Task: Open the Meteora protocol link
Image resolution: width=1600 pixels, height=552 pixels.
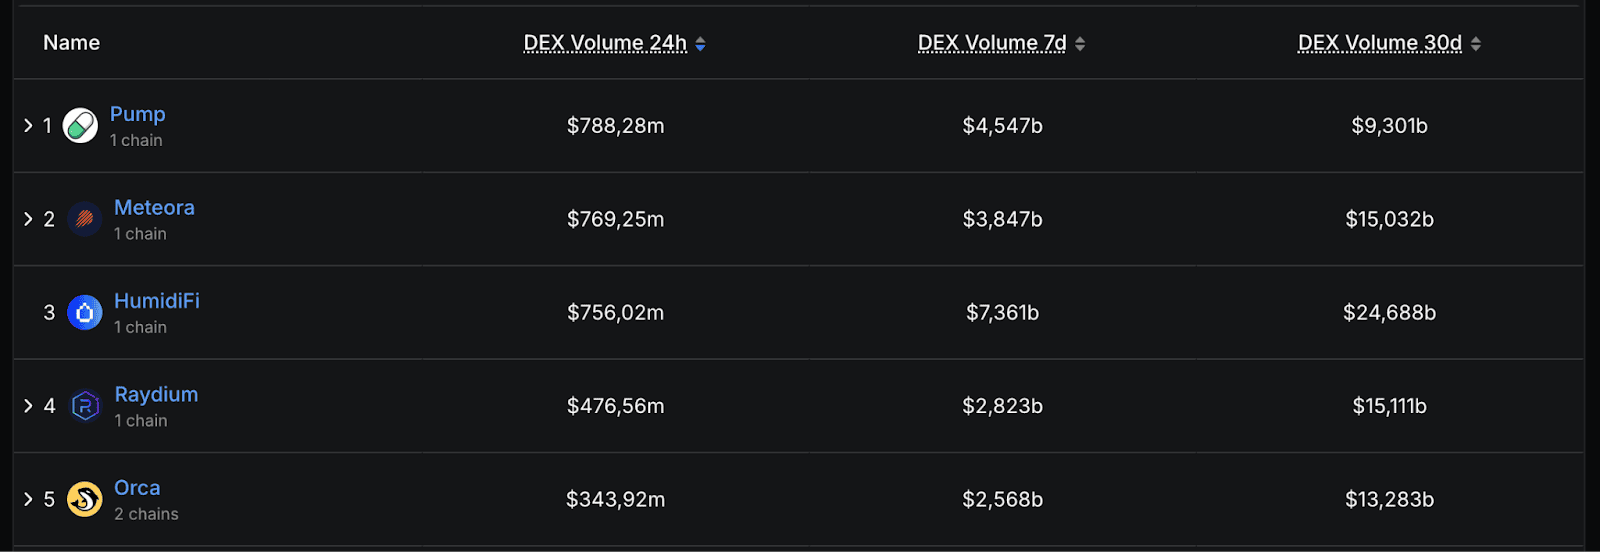Action: (x=154, y=207)
